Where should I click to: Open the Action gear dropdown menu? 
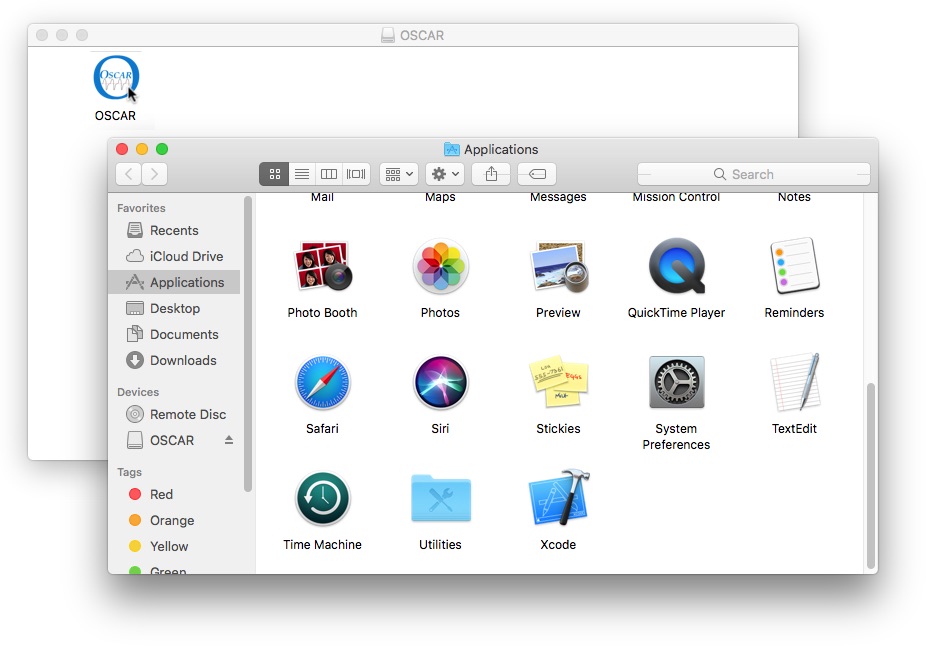[x=445, y=174]
